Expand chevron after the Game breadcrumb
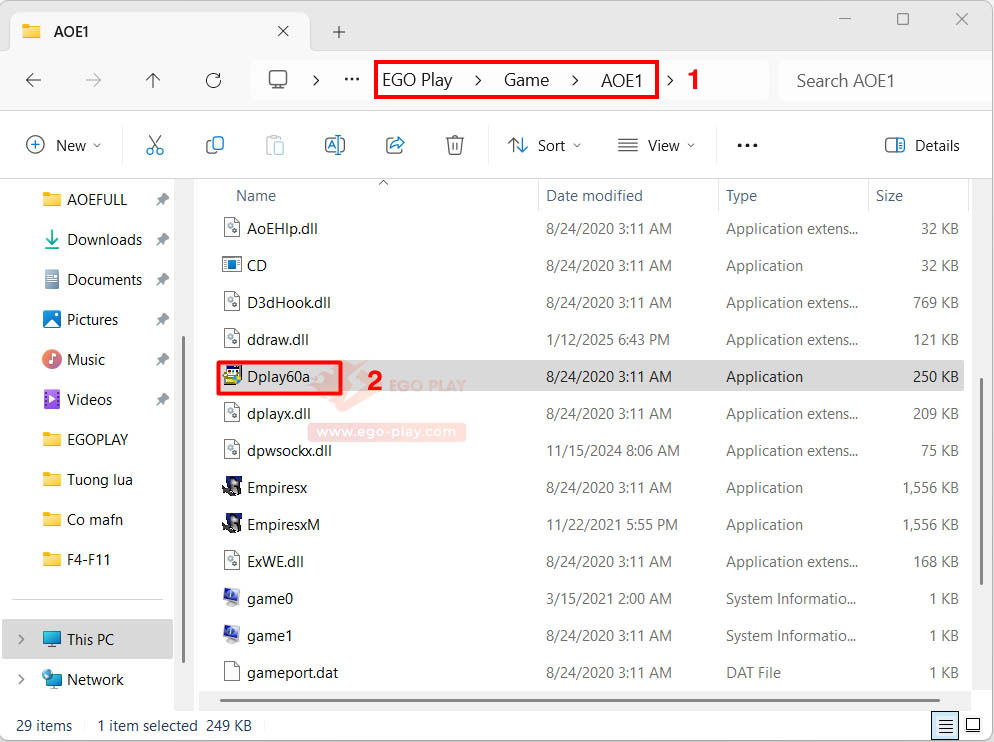This screenshot has height=742, width=994. click(575, 81)
